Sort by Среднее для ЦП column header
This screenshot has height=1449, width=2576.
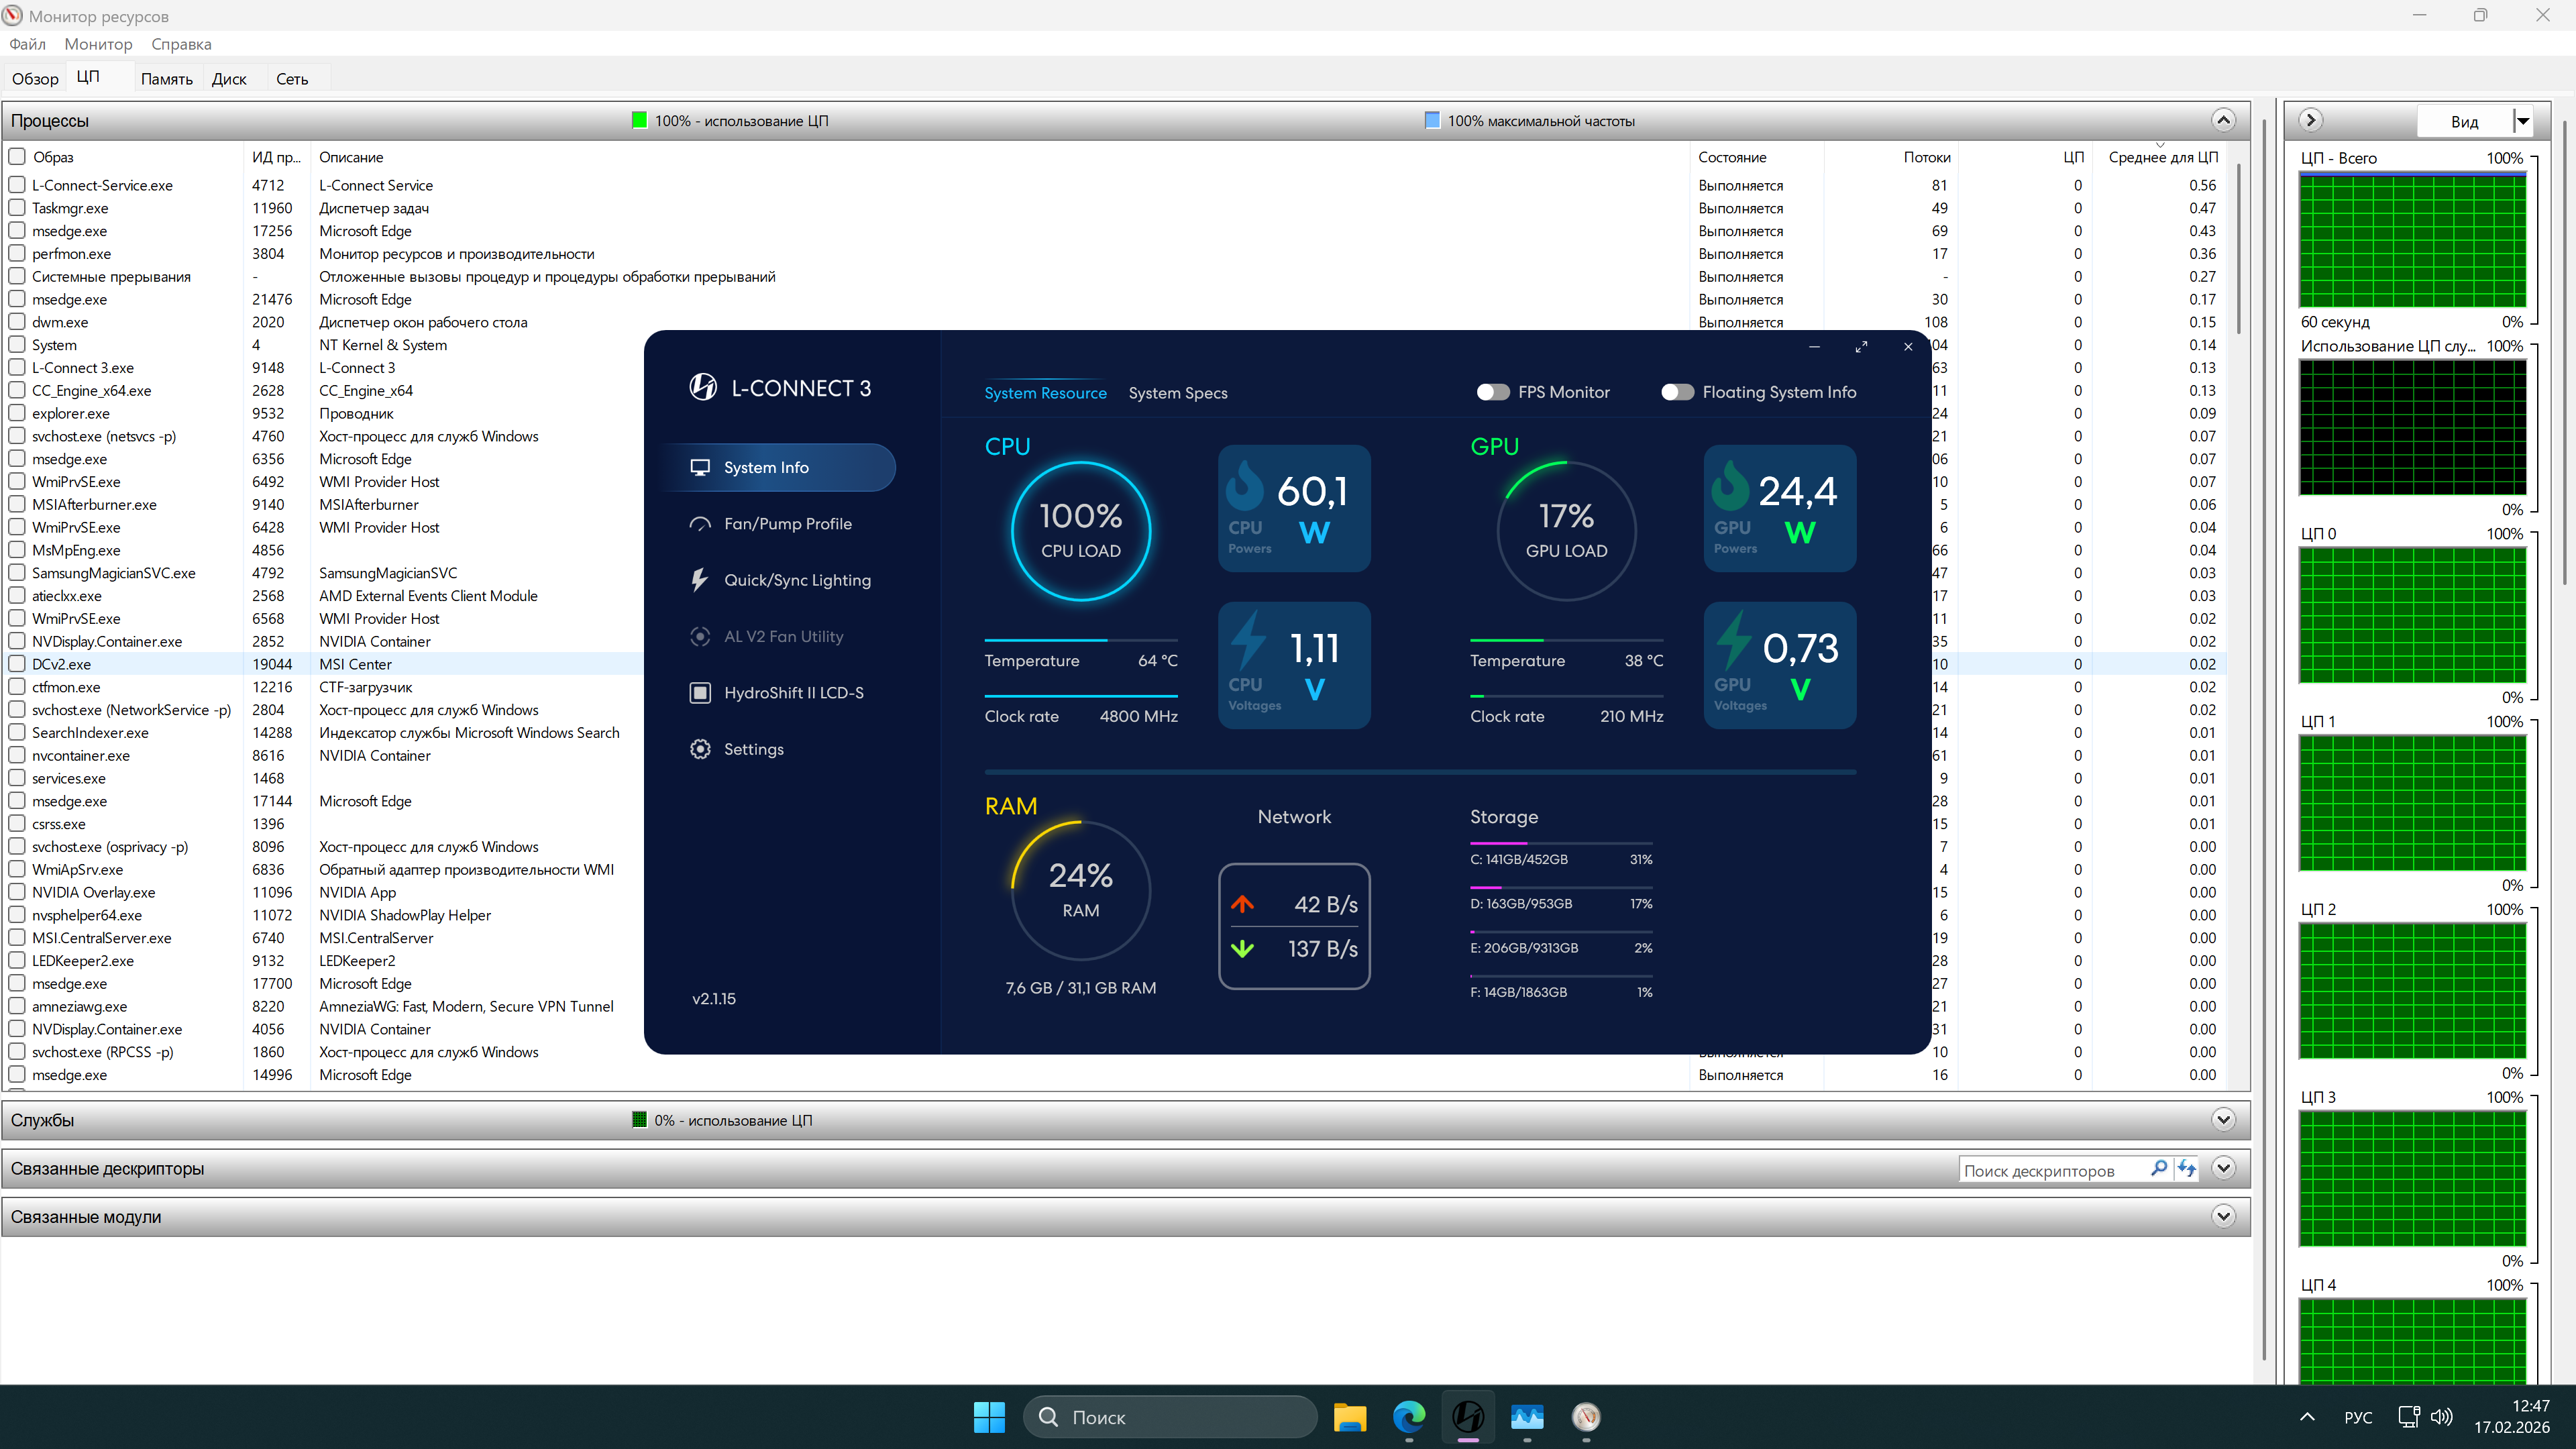(2162, 157)
